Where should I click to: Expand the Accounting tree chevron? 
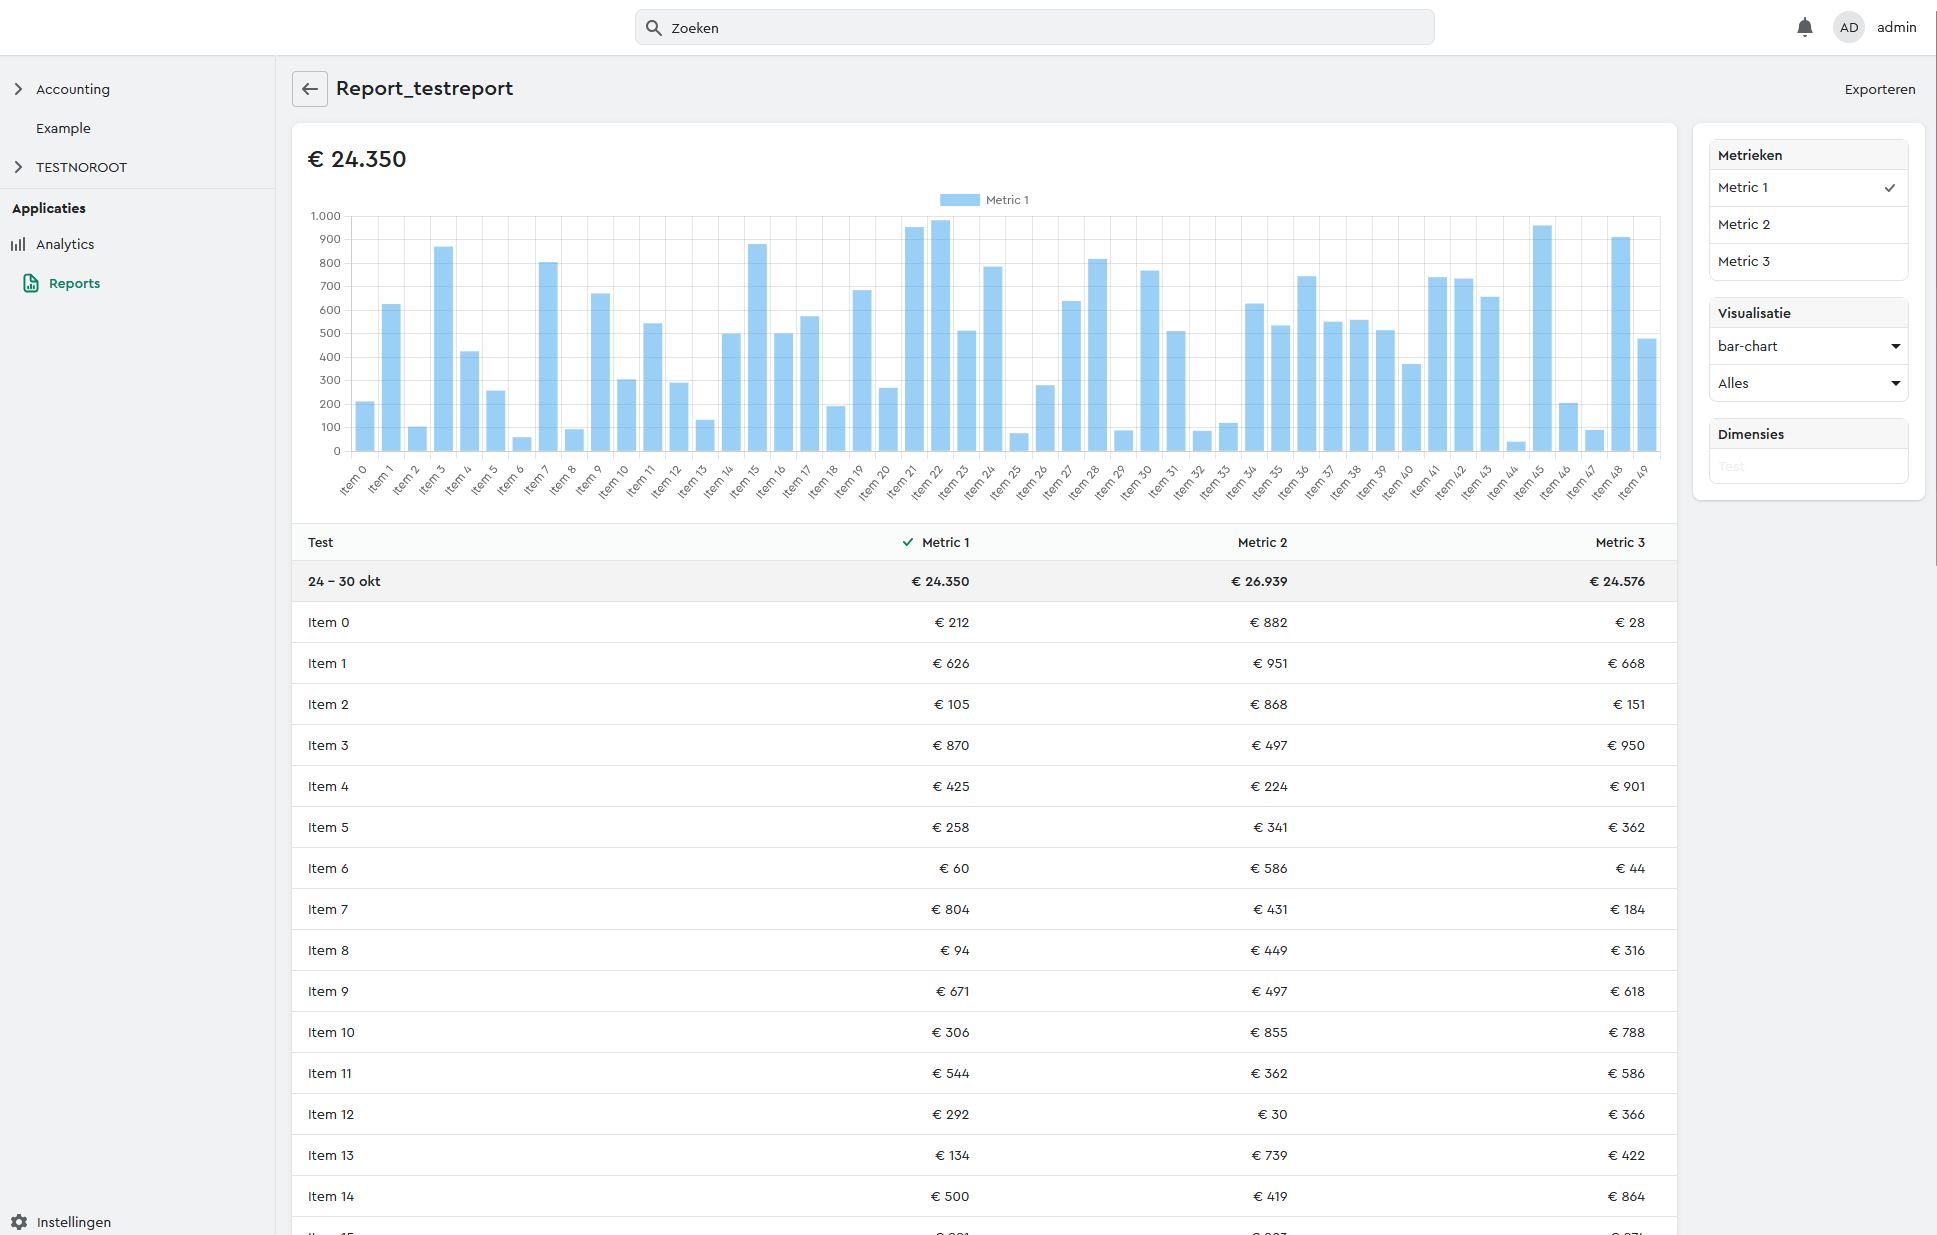pos(18,89)
